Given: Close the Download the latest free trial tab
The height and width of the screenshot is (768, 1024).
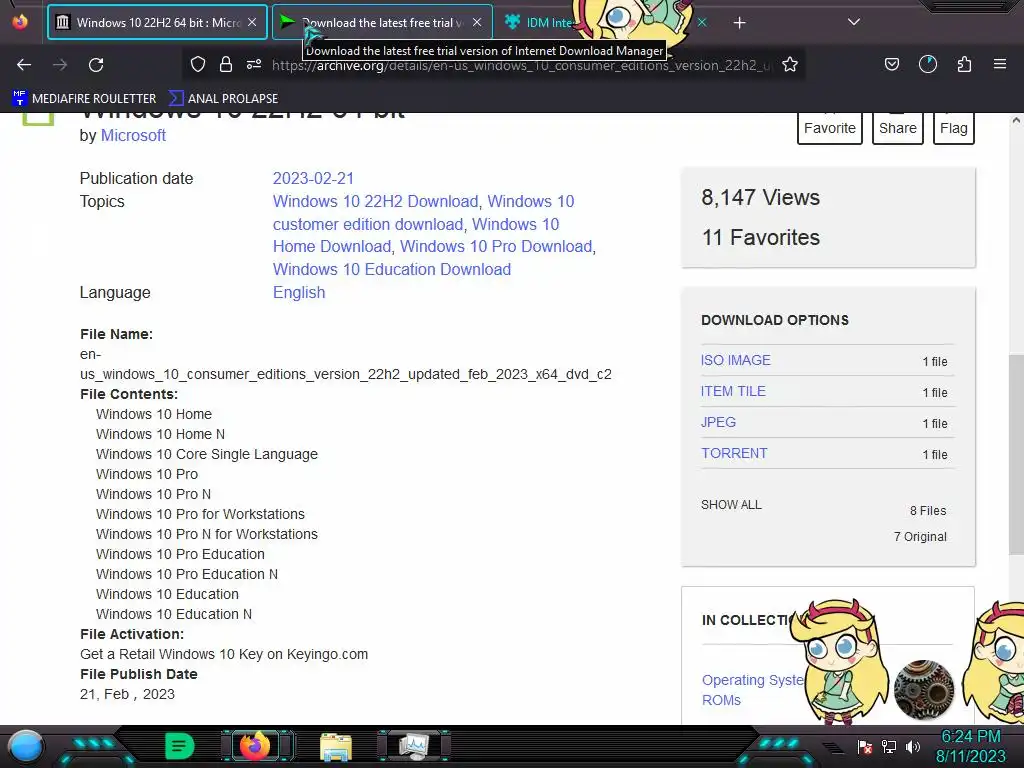Looking at the screenshot, I should (x=477, y=22).
